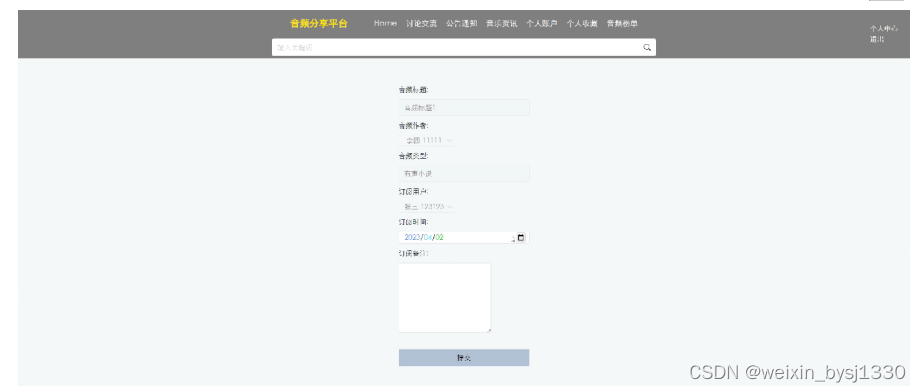Grab the textarea resize handle
The image size is (921, 392).
coord(488,330)
